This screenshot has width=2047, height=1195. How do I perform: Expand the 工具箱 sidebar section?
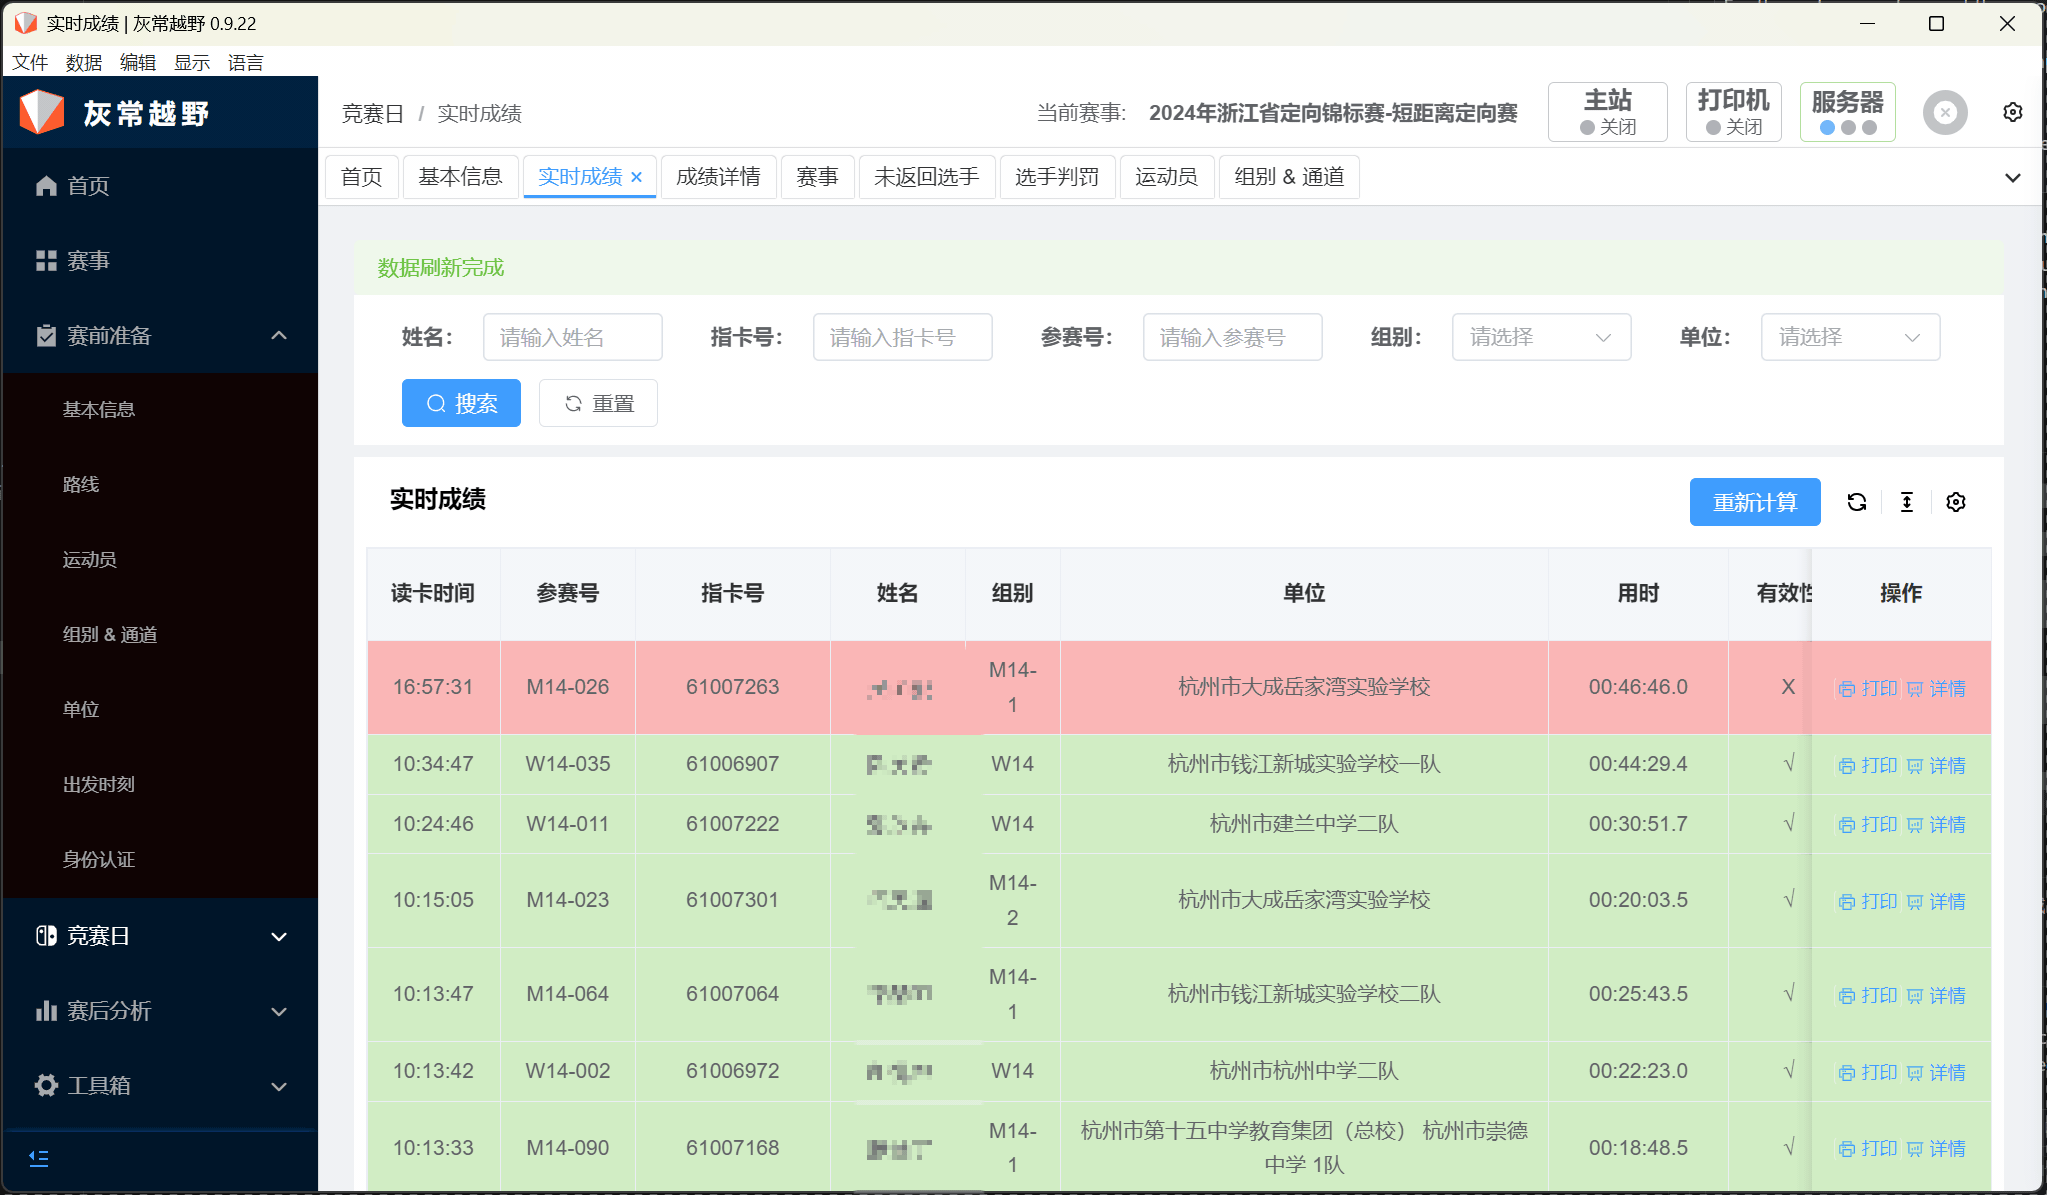(x=160, y=1085)
